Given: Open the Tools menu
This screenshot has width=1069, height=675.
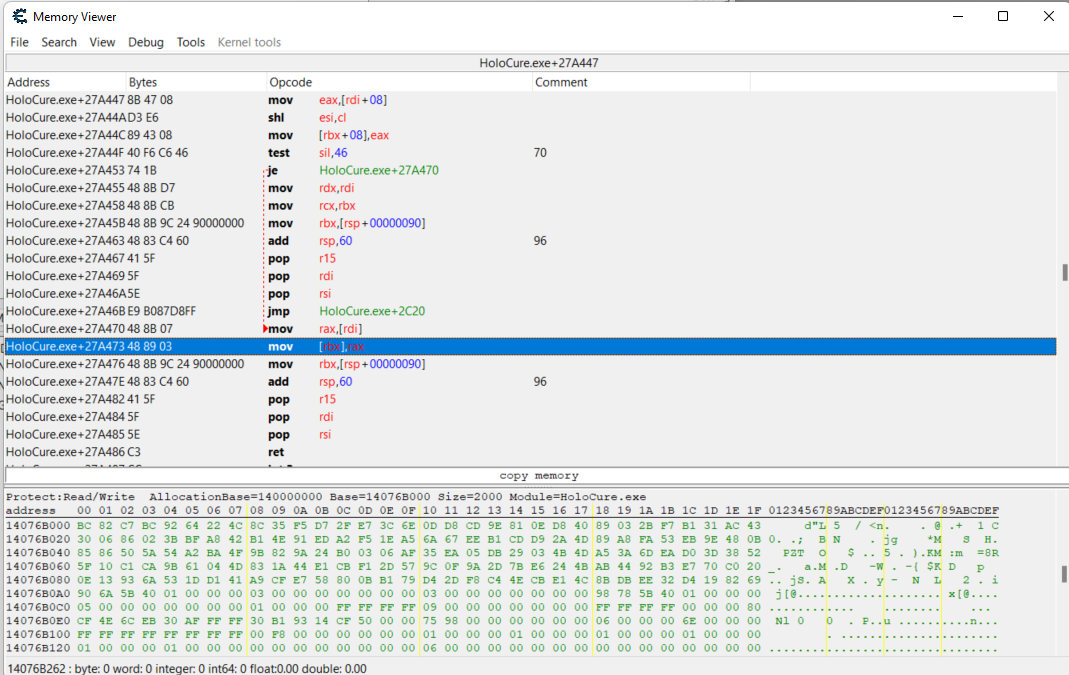Looking at the screenshot, I should tap(191, 42).
